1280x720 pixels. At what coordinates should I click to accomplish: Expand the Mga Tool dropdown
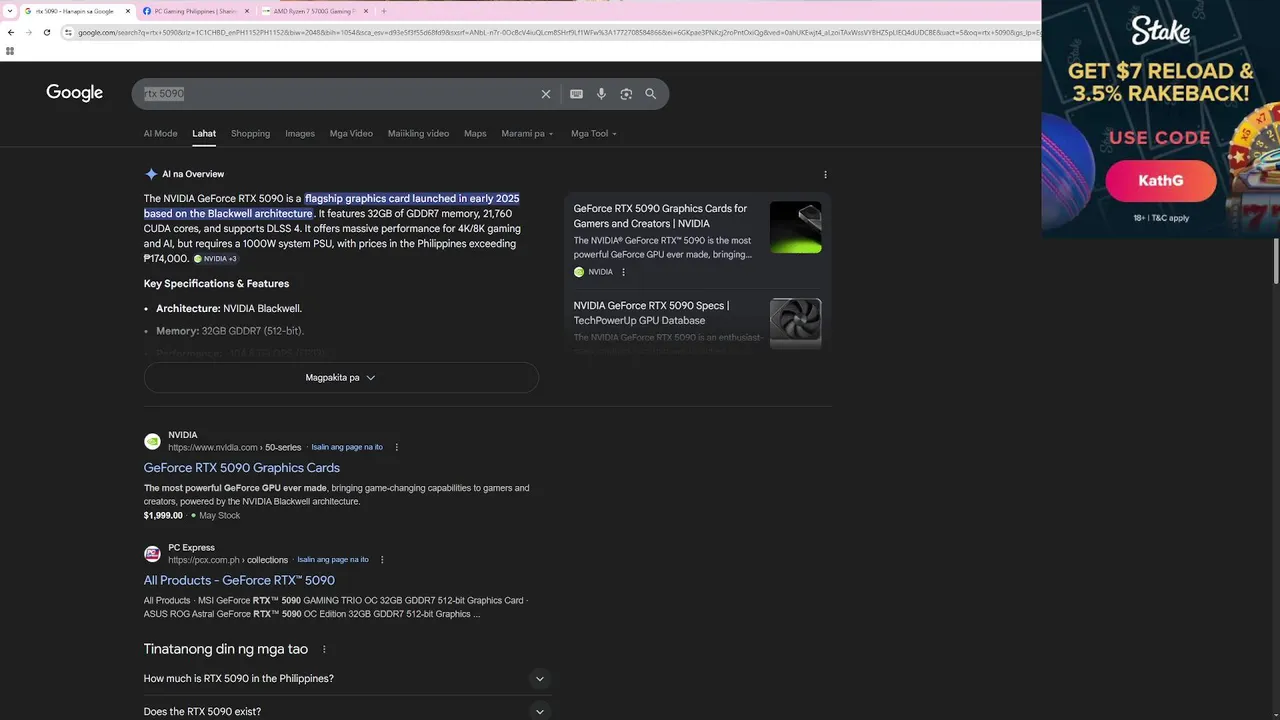594,133
